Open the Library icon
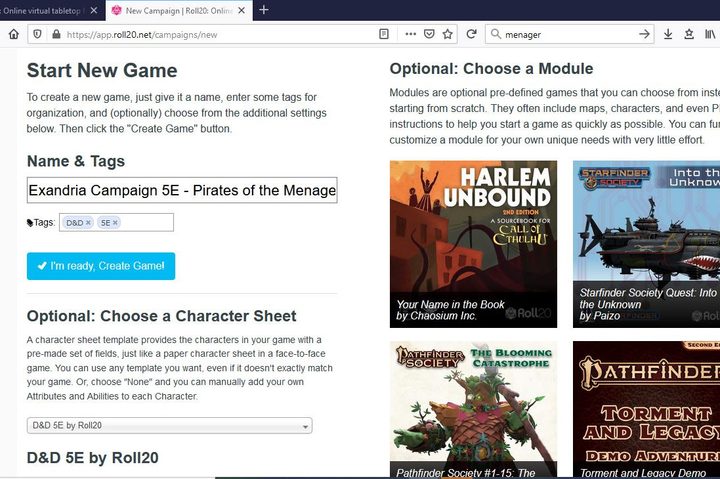This screenshot has width=720, height=479. [x=710, y=34]
